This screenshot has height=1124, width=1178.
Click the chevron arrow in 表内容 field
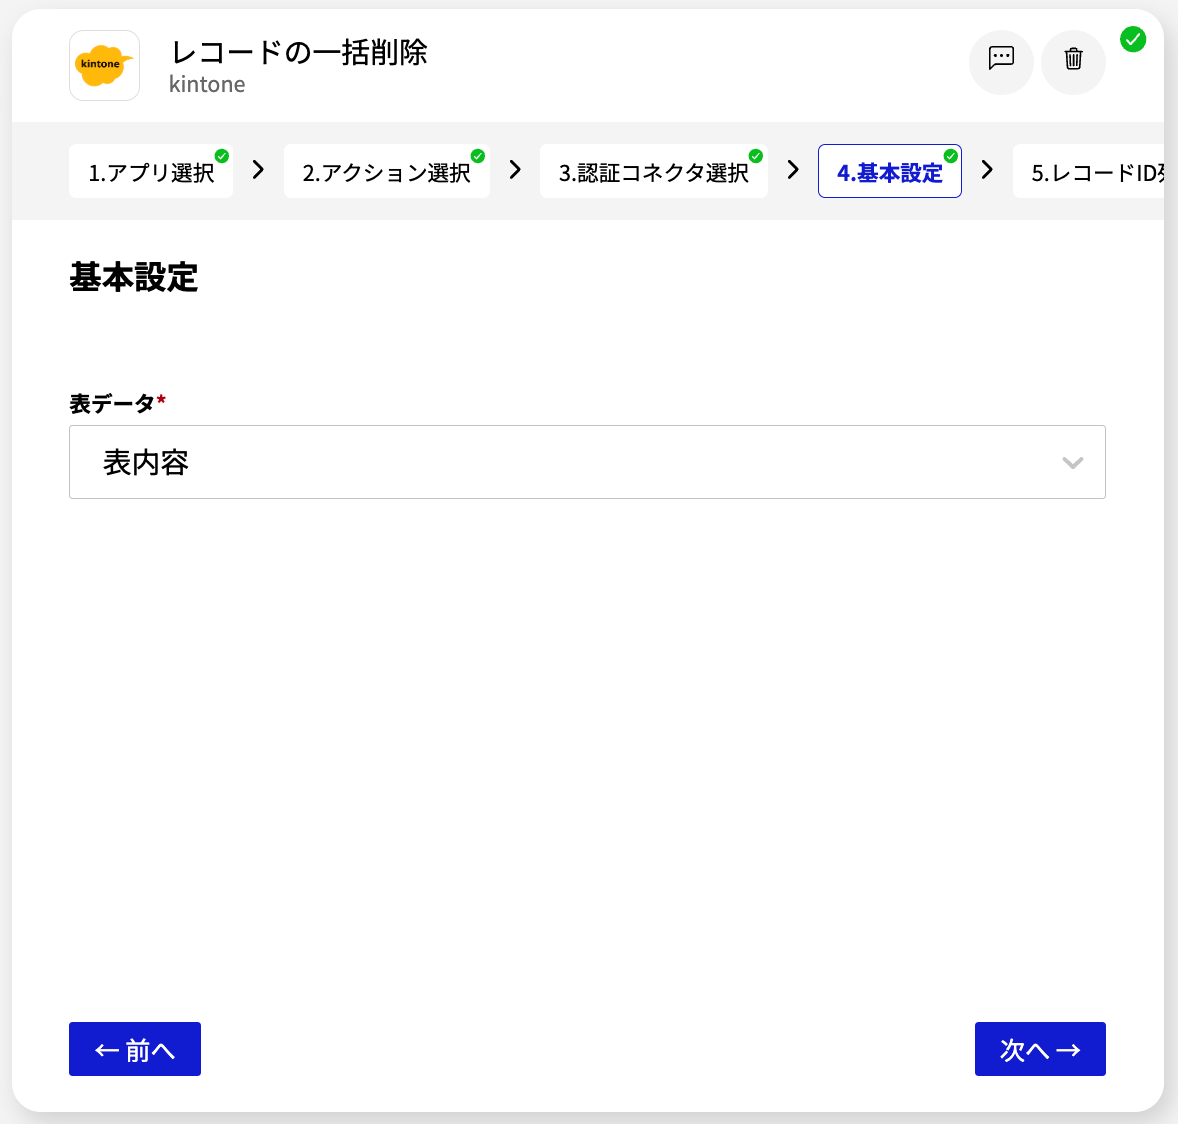tap(1072, 463)
